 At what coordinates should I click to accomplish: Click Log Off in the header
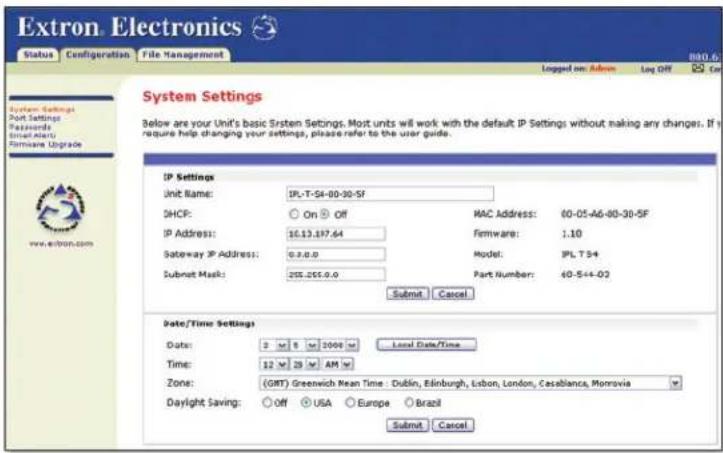[x=656, y=69]
